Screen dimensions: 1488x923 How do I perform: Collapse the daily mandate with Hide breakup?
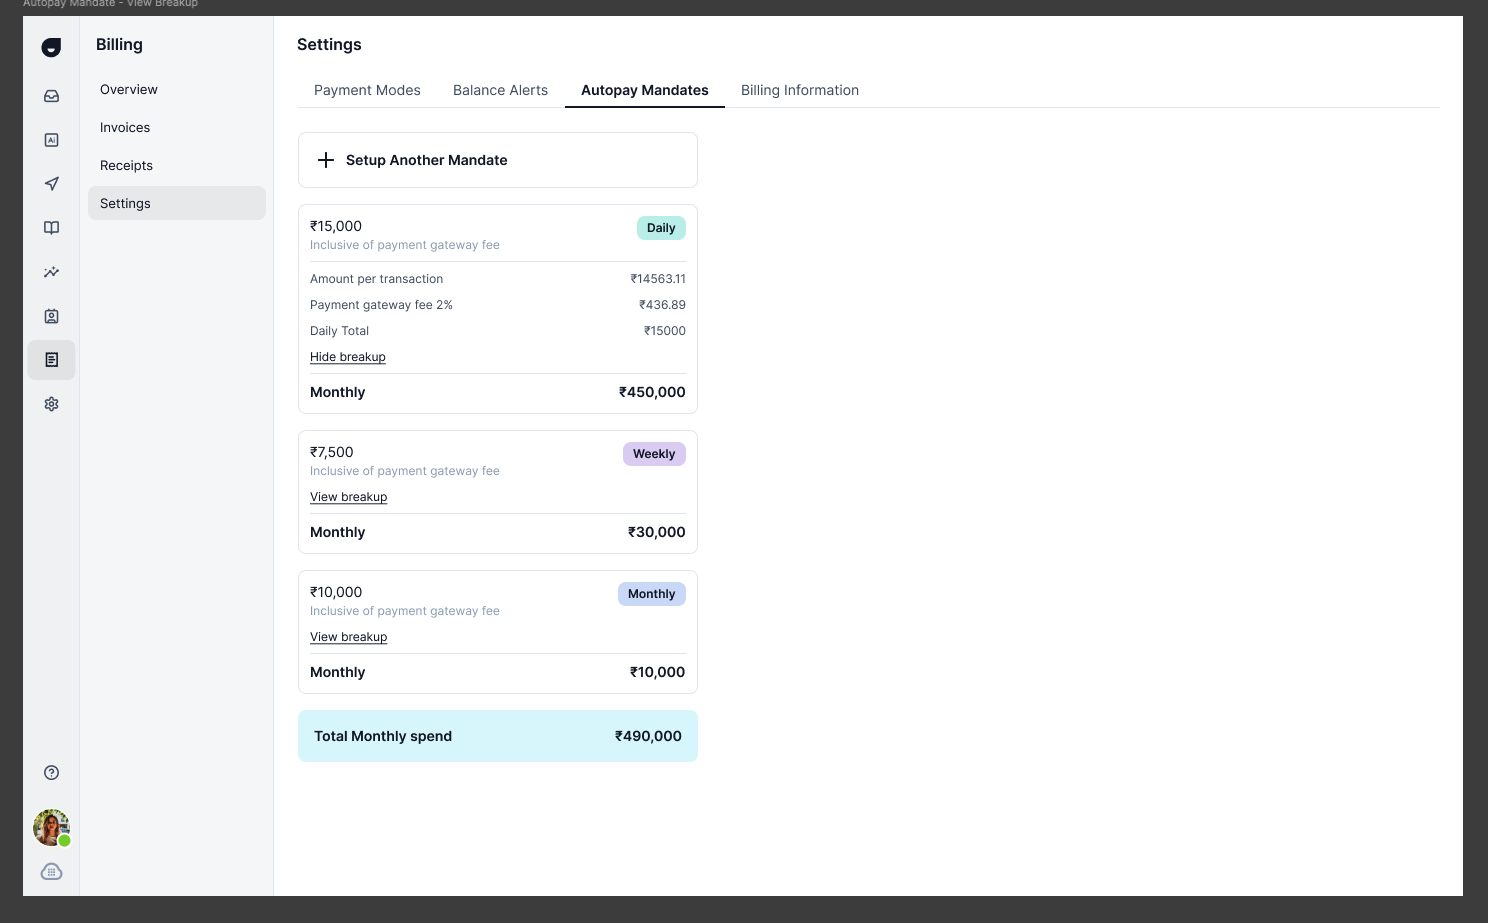pos(348,357)
